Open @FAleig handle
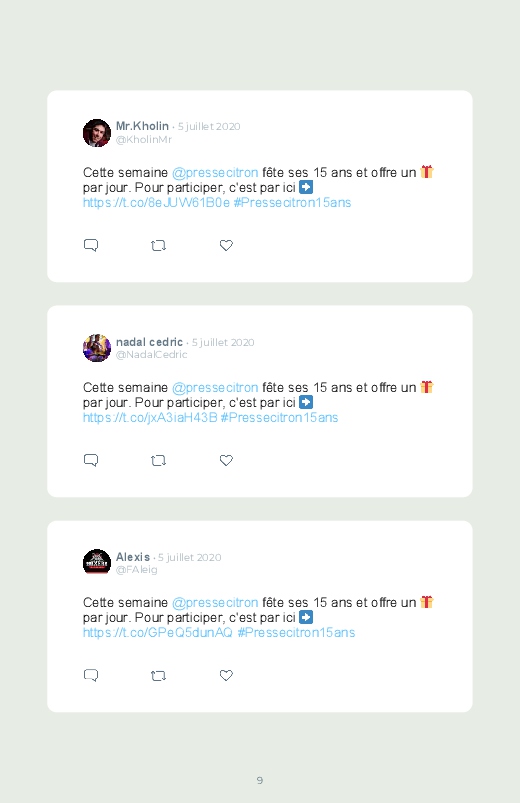This screenshot has width=520, height=803. (x=136, y=570)
